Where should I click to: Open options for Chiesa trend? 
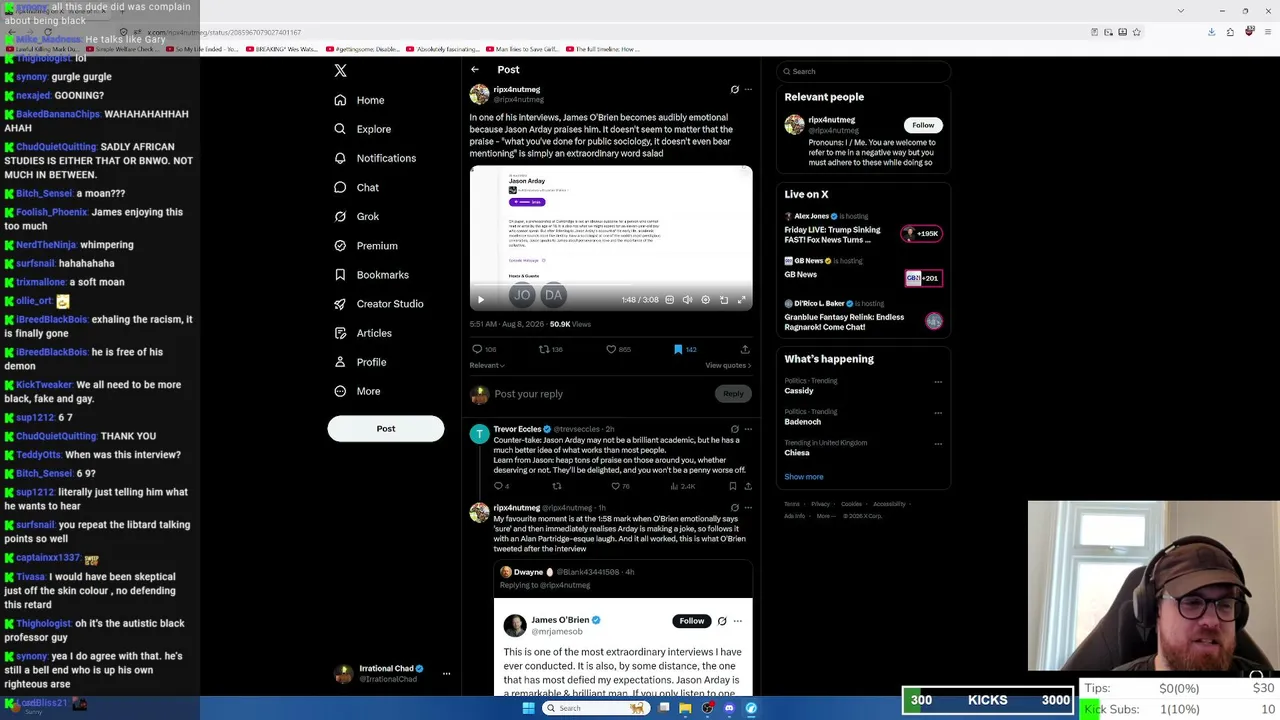(x=938, y=444)
